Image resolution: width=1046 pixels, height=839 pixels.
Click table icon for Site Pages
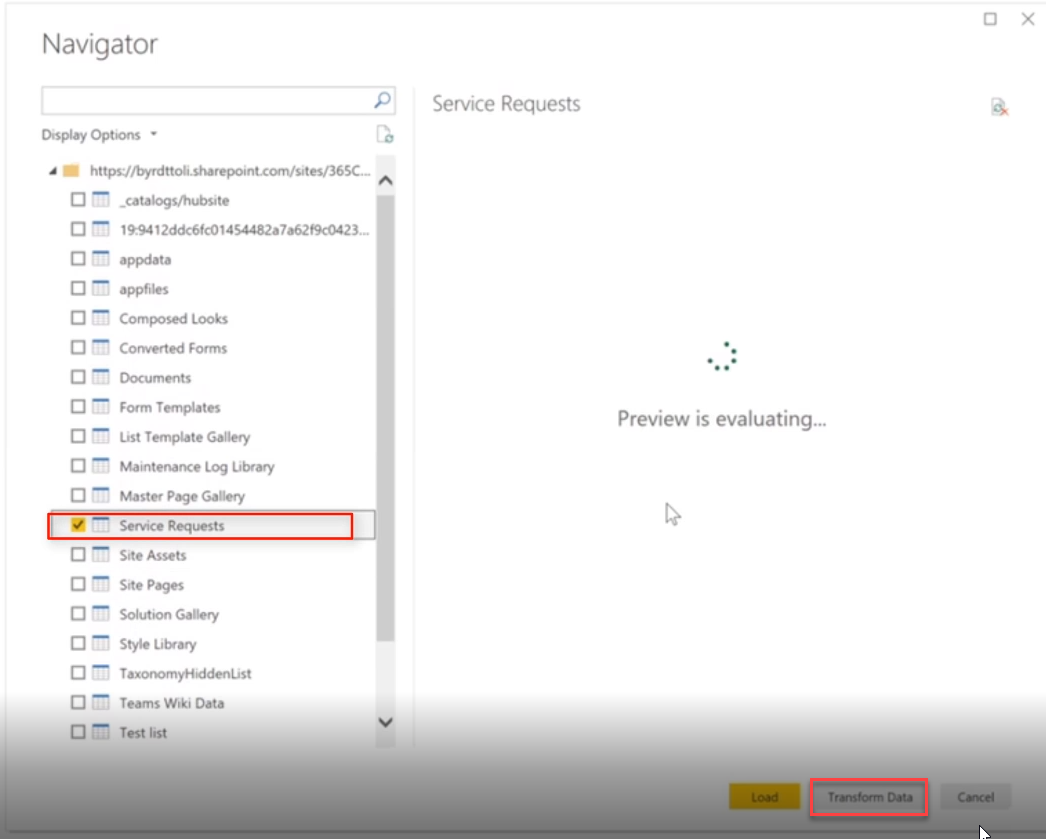pos(101,584)
